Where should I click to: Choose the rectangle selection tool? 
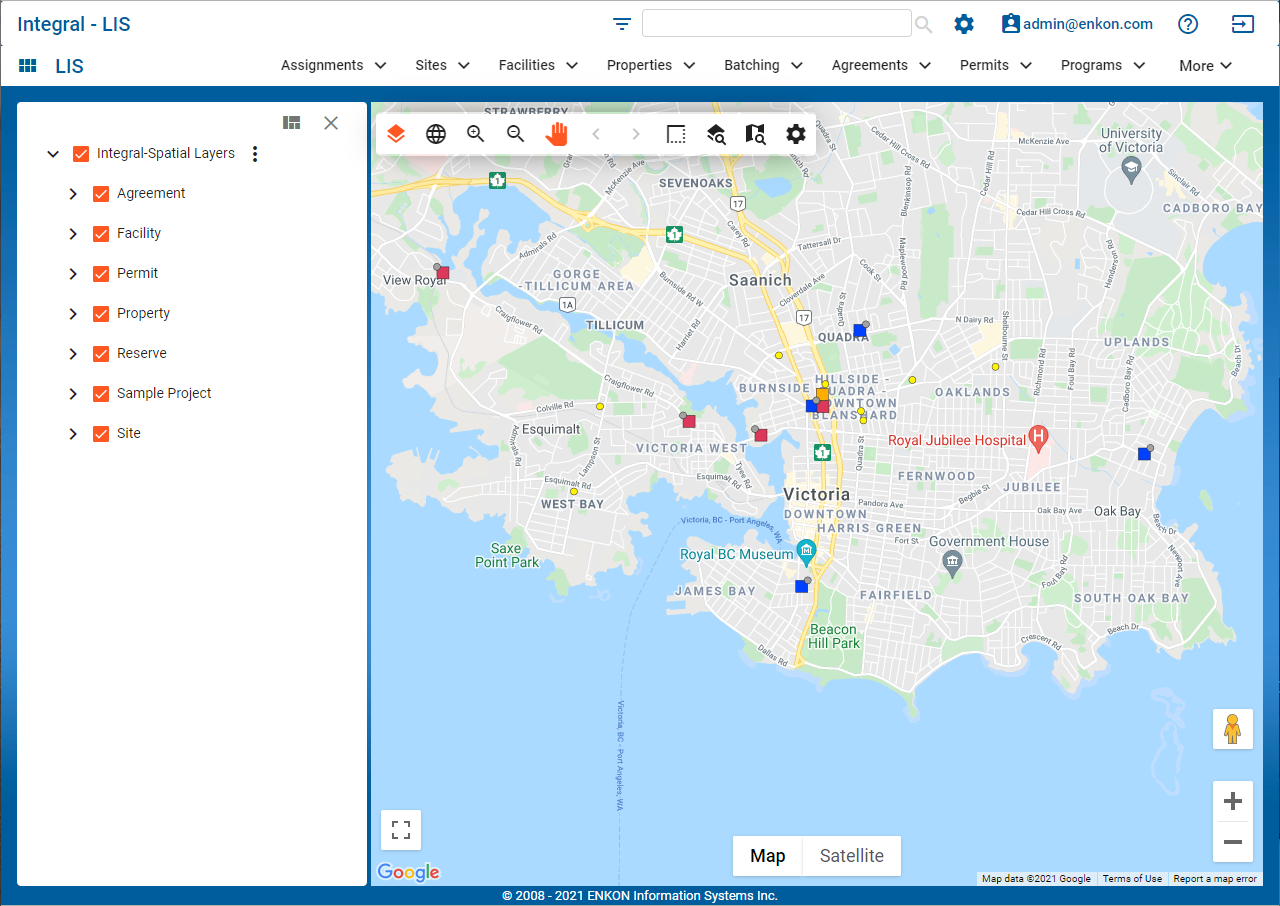point(676,134)
